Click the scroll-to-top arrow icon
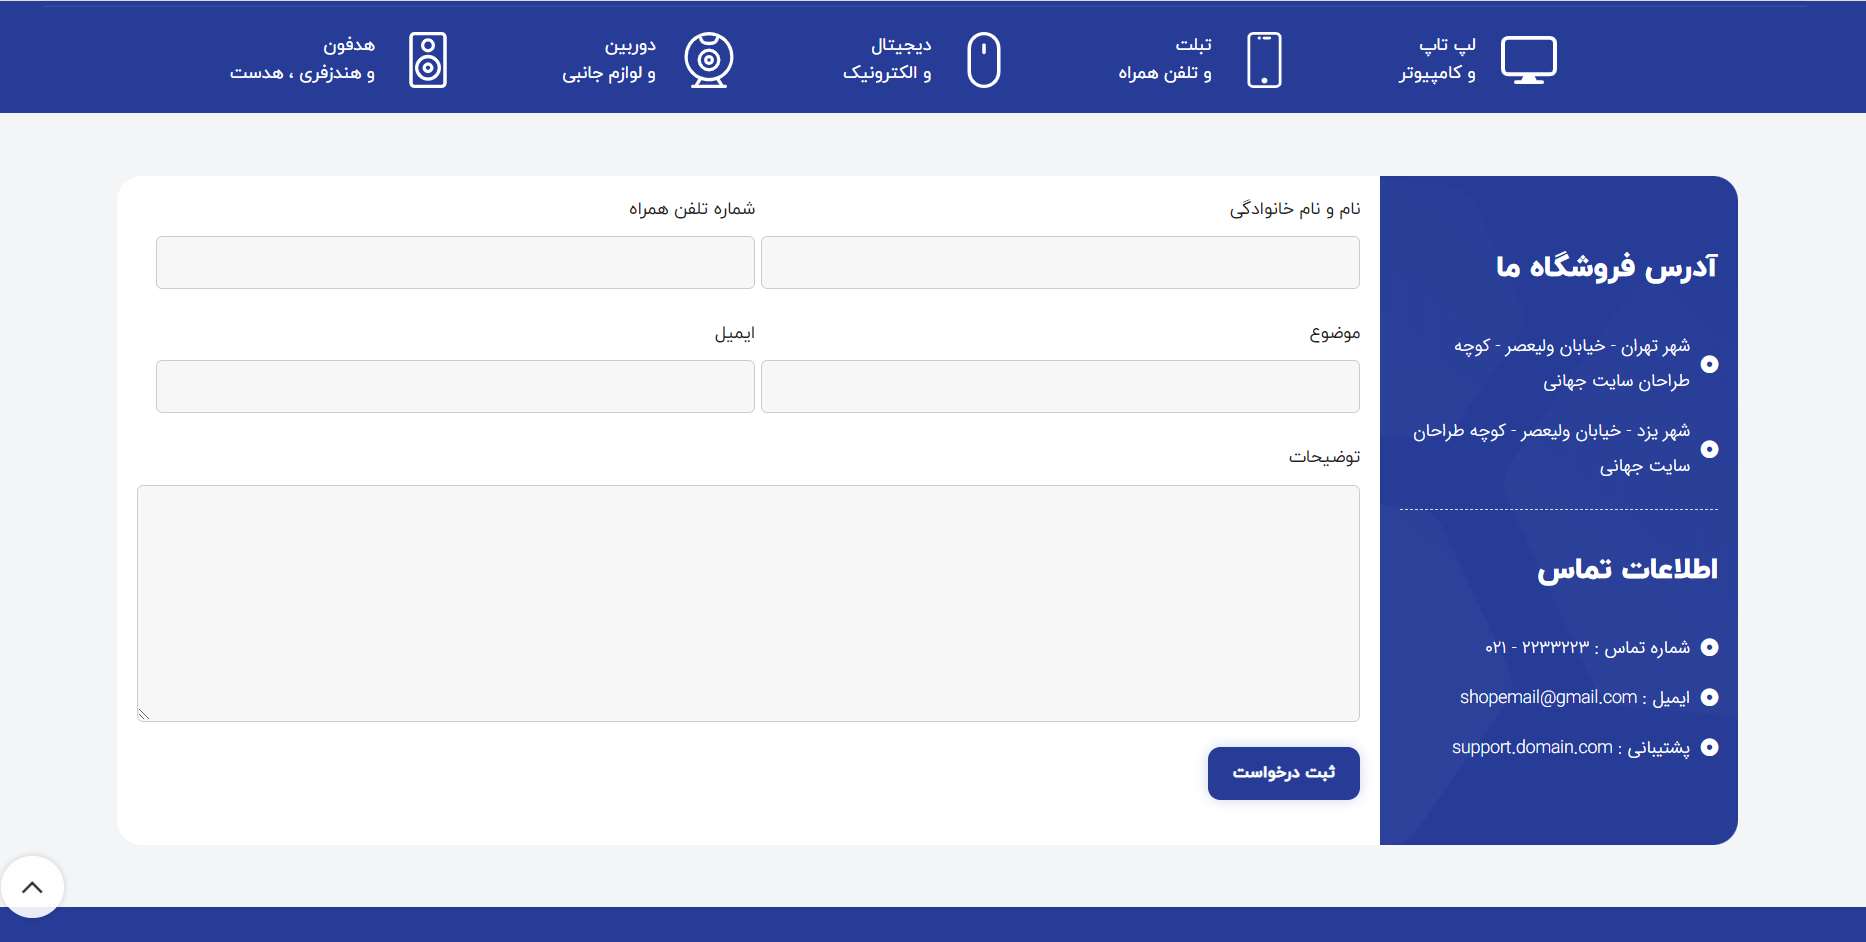This screenshot has width=1866, height=942. (x=32, y=887)
